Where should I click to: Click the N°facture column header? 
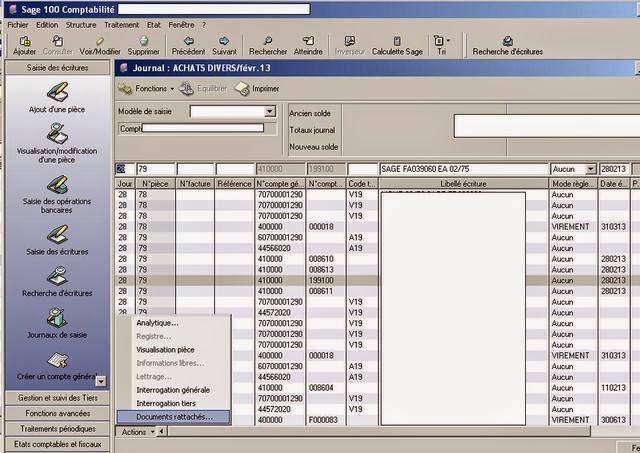pyautogui.click(x=195, y=184)
